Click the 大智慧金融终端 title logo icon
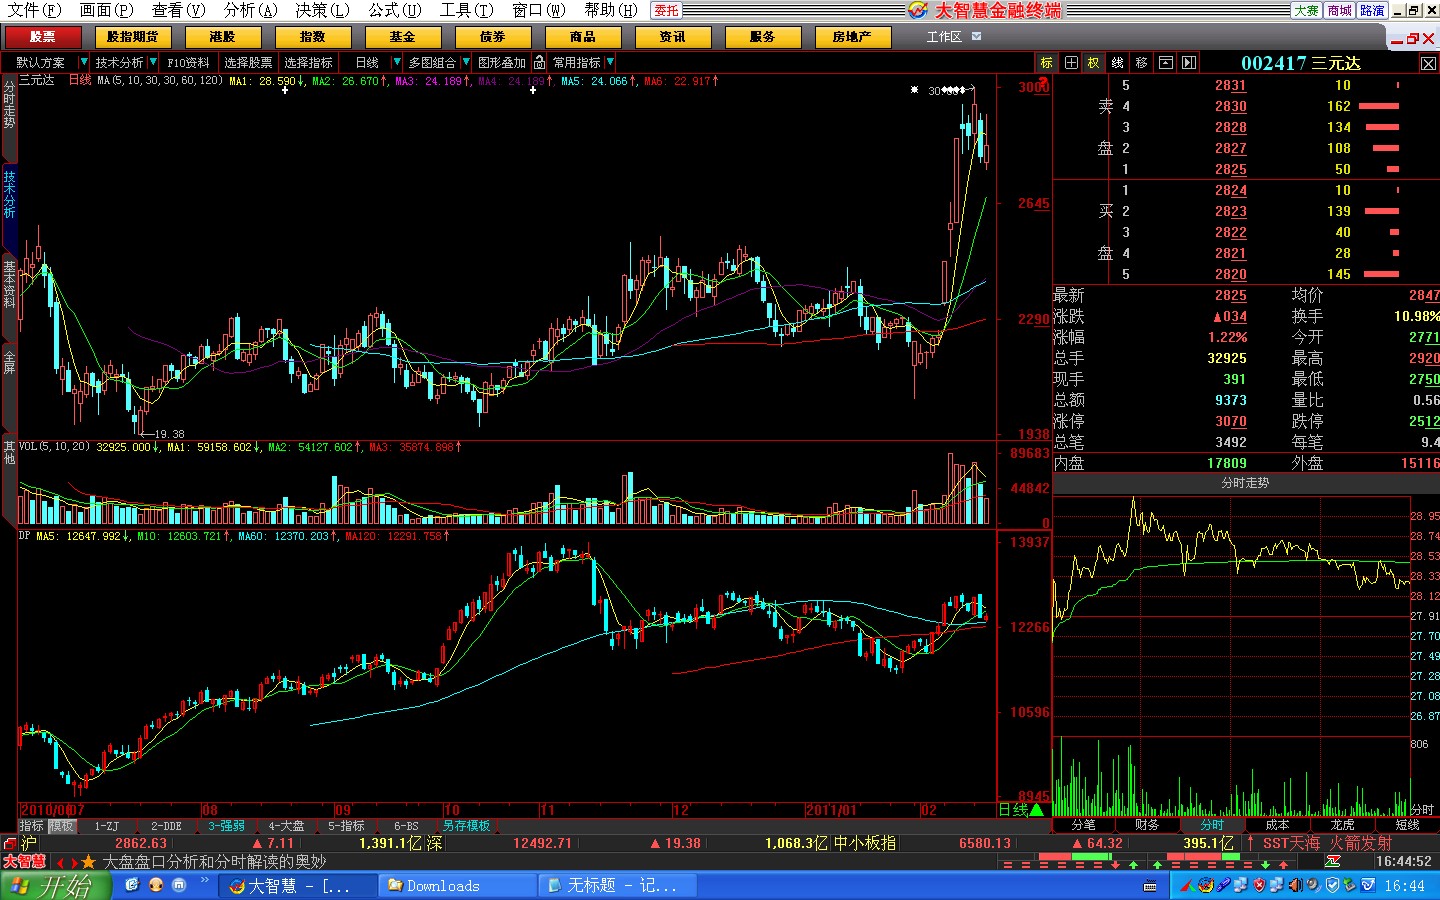The height and width of the screenshot is (900, 1440). pyautogui.click(x=918, y=10)
